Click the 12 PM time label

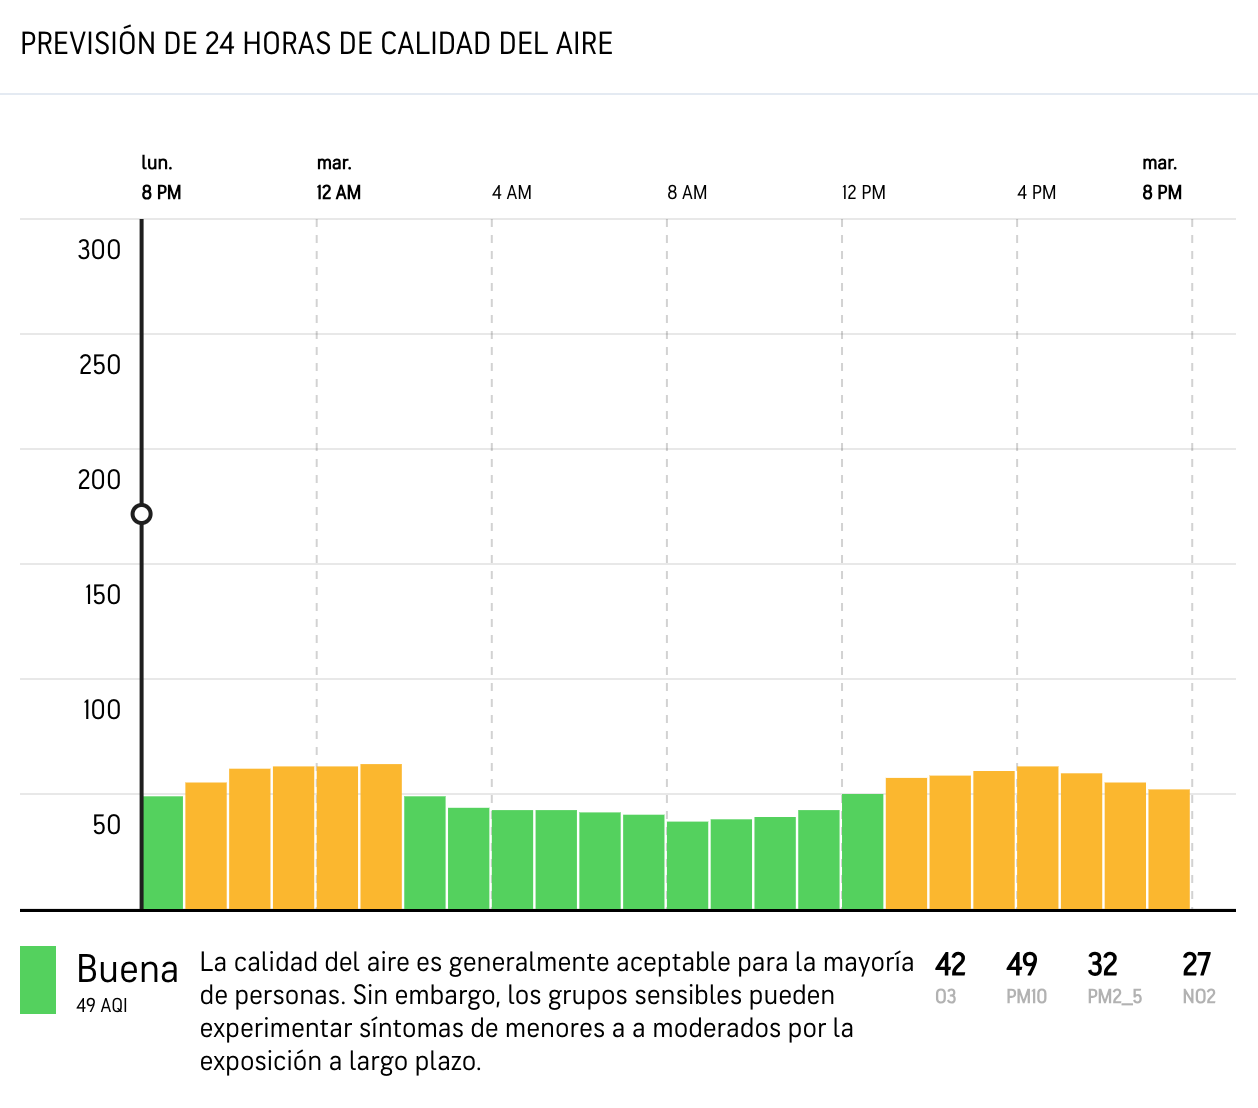pyautogui.click(x=864, y=192)
